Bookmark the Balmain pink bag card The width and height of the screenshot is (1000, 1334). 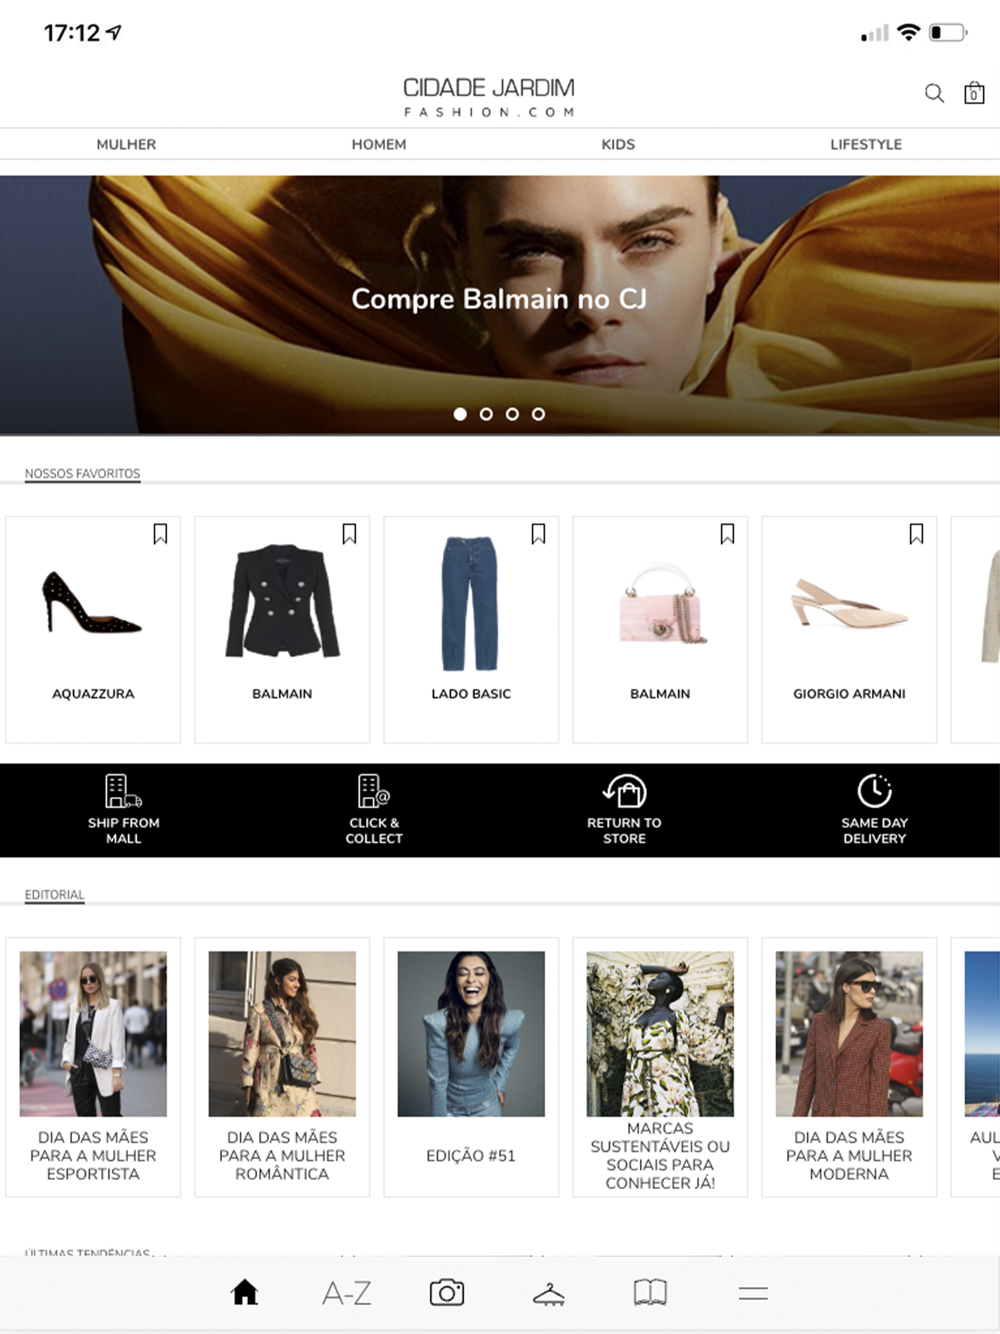pyautogui.click(x=727, y=534)
